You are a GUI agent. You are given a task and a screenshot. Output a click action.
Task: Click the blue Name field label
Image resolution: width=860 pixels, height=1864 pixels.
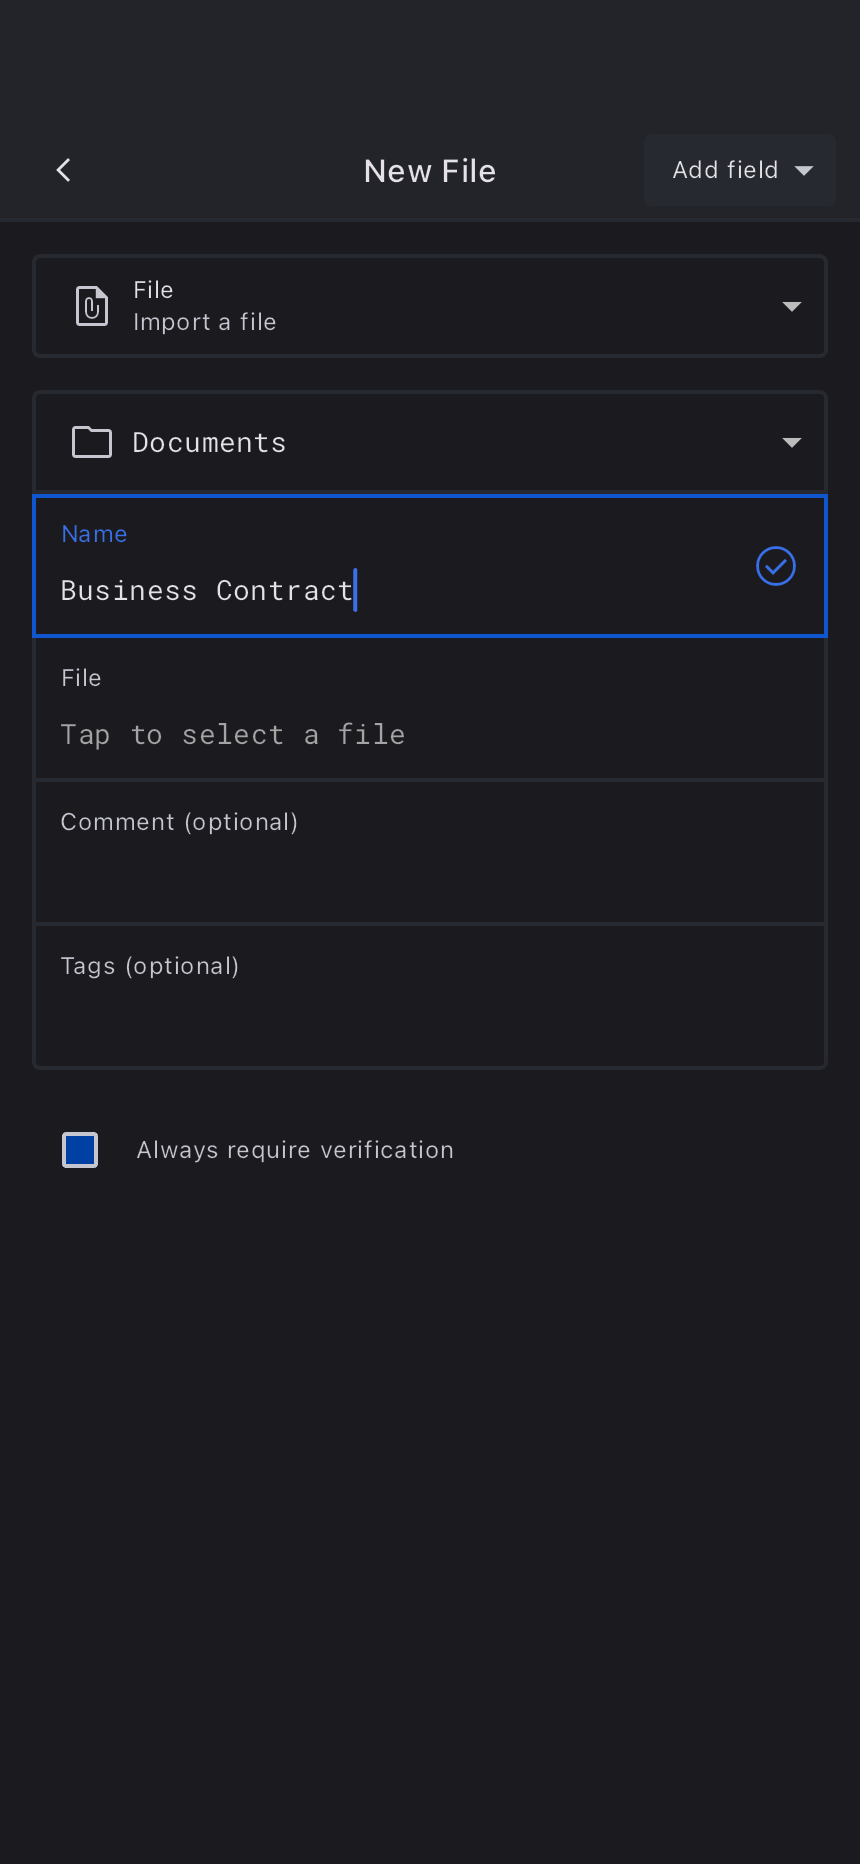click(94, 534)
